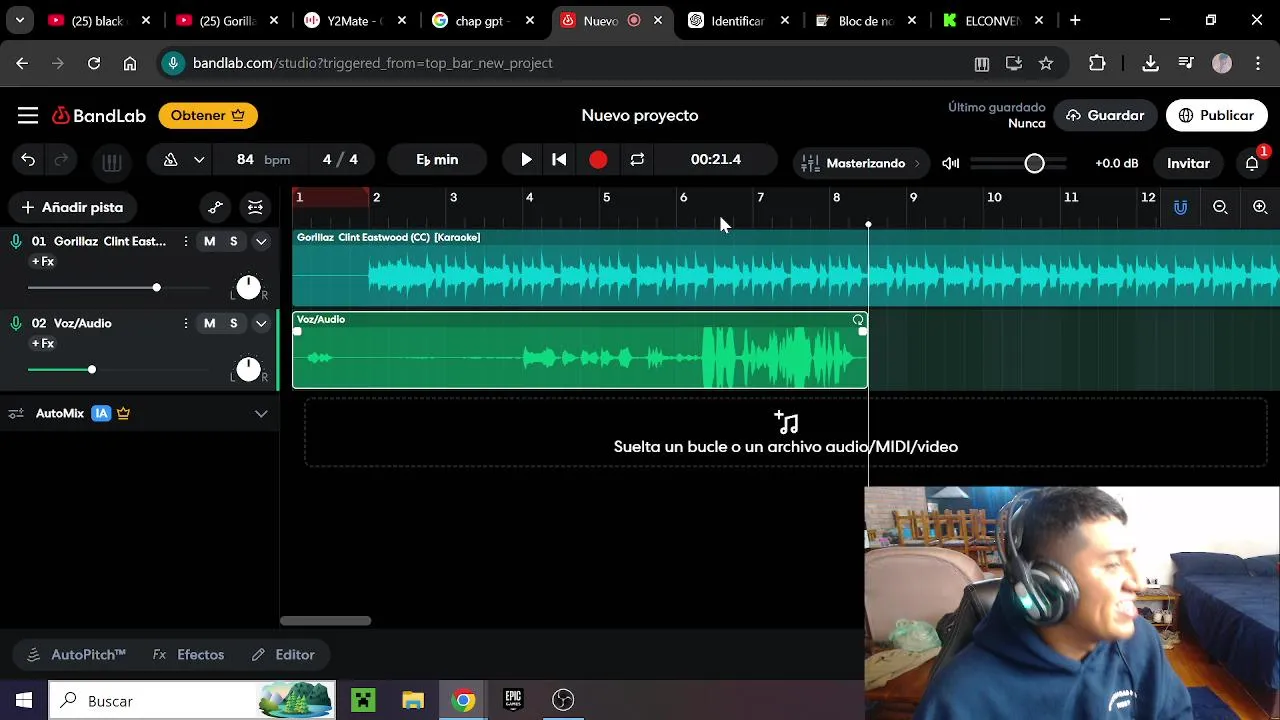Arm the Gorillaz track microphone icon

(16, 241)
